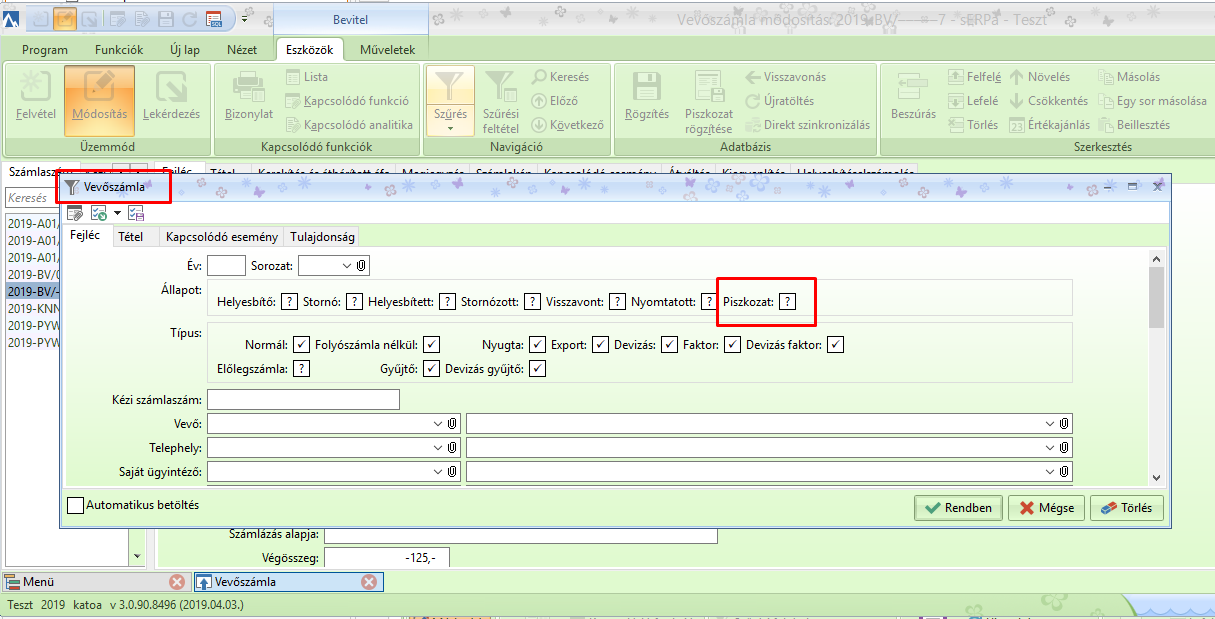Click the Másolás copy command
This screenshot has height=619, width=1215.
(x=1130, y=77)
